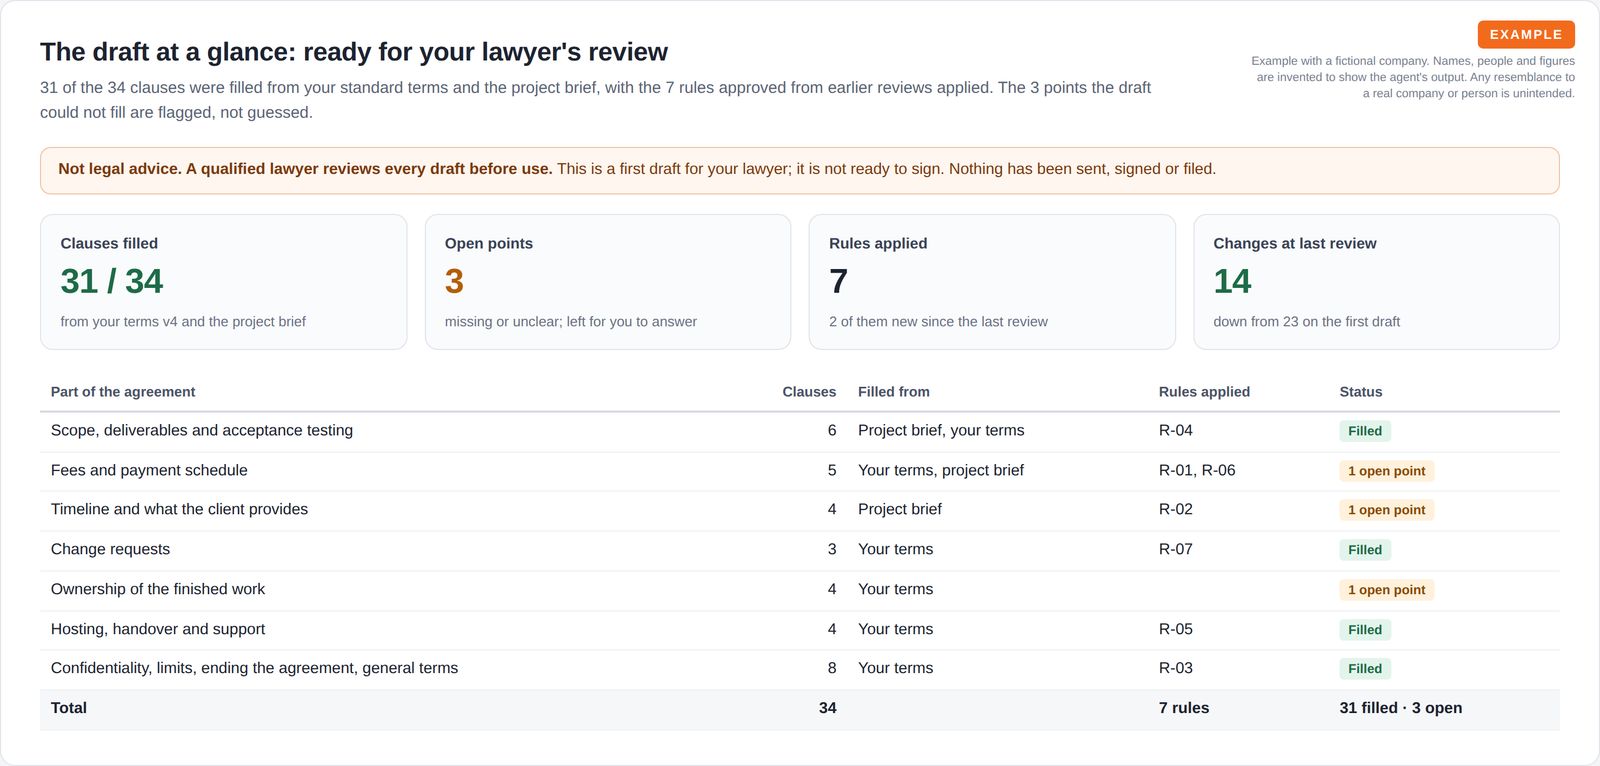Click 'missing or unclear; left for you to answer'
Screen dimensions: 1600x766
571,322
